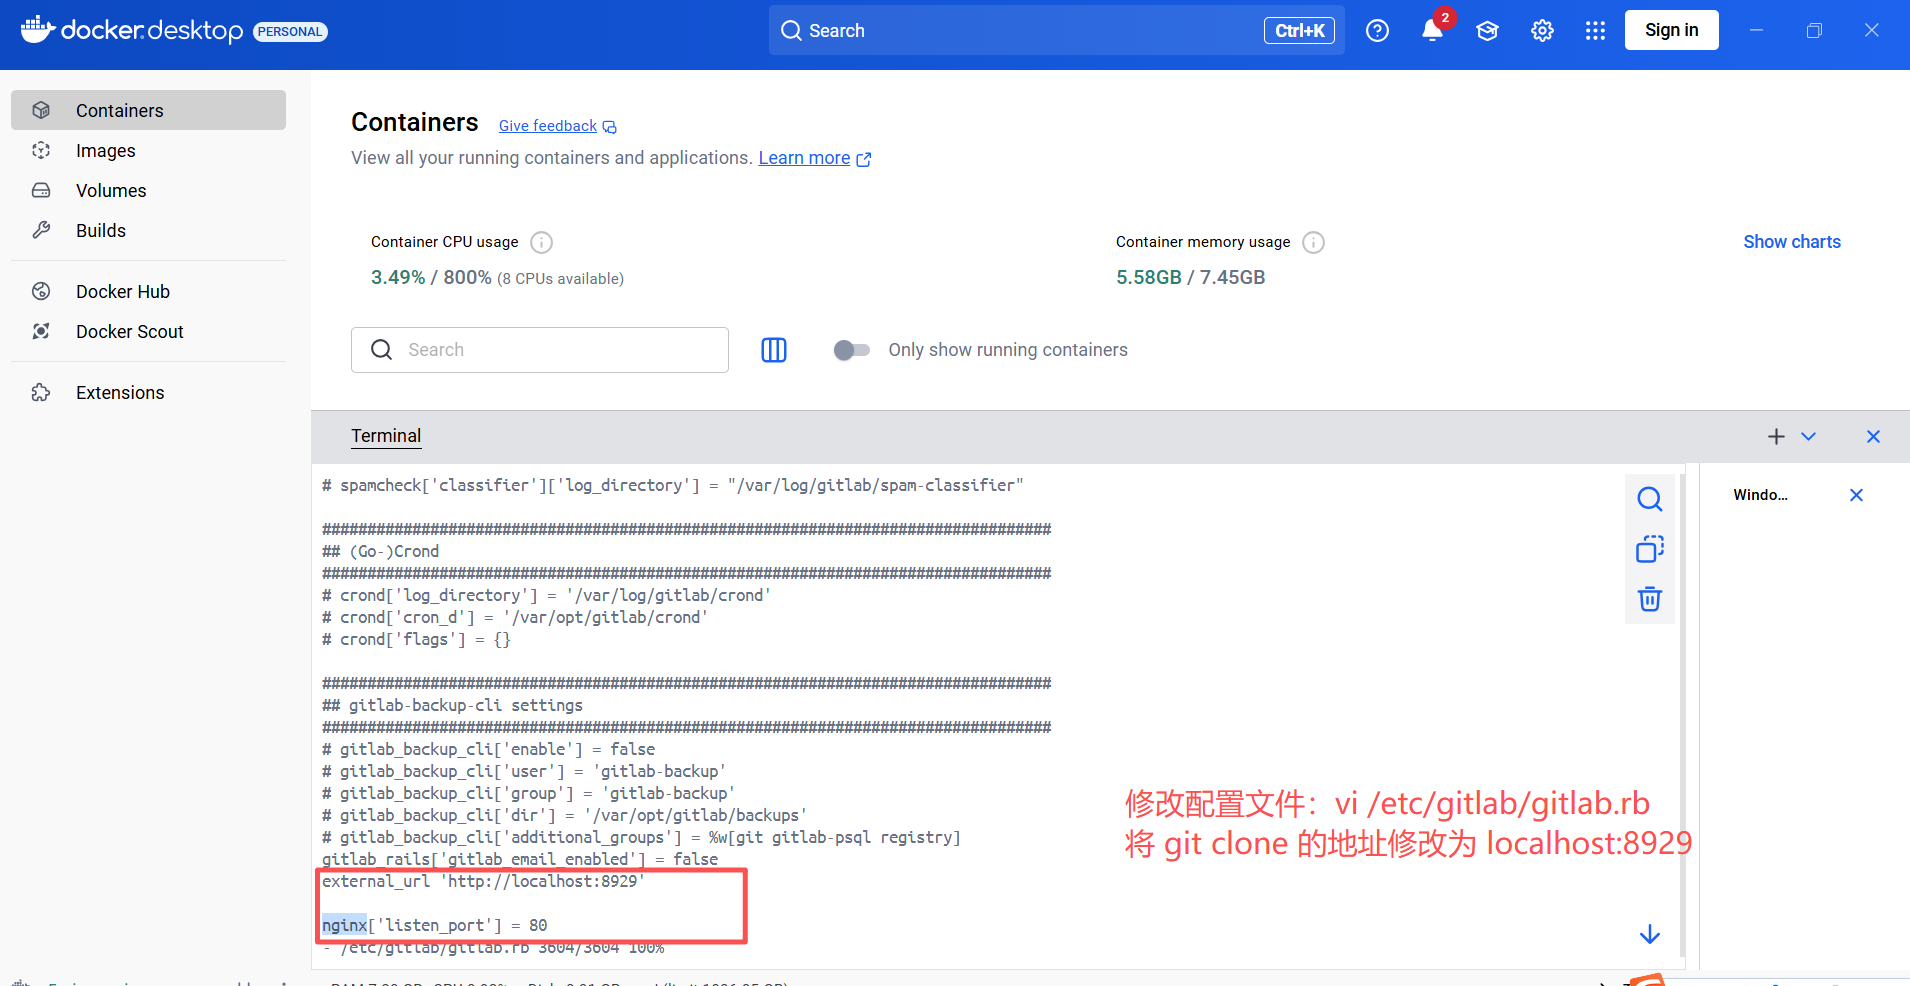Show info for Container CPU usage
Screen dimensions: 1910x986
541,242
